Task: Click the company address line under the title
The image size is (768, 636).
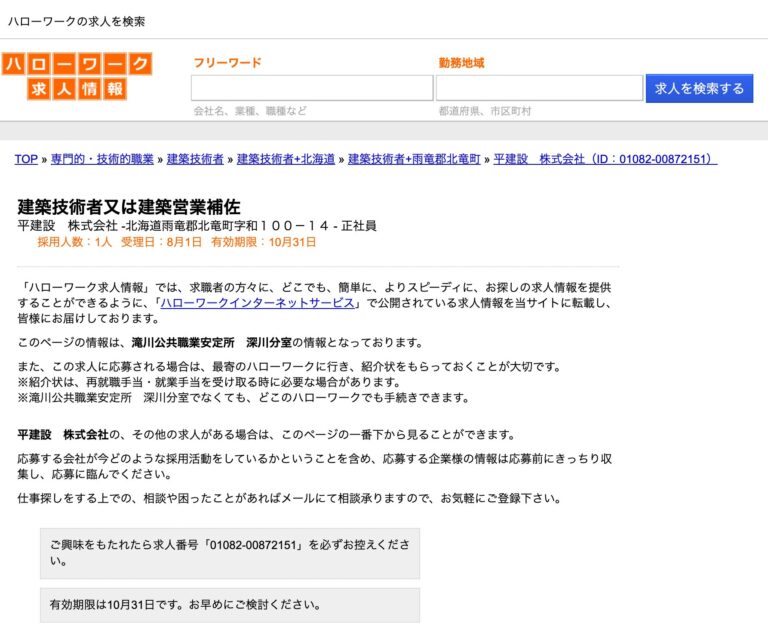Action: click(197, 226)
